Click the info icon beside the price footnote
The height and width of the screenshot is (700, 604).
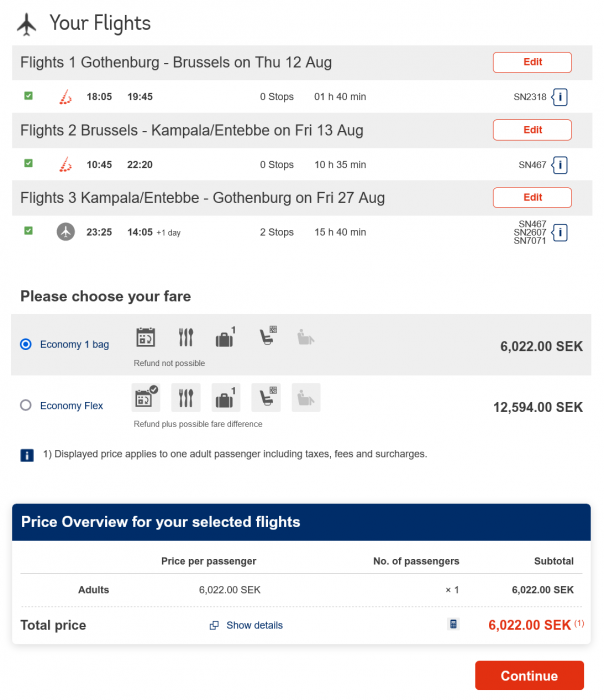point(27,455)
